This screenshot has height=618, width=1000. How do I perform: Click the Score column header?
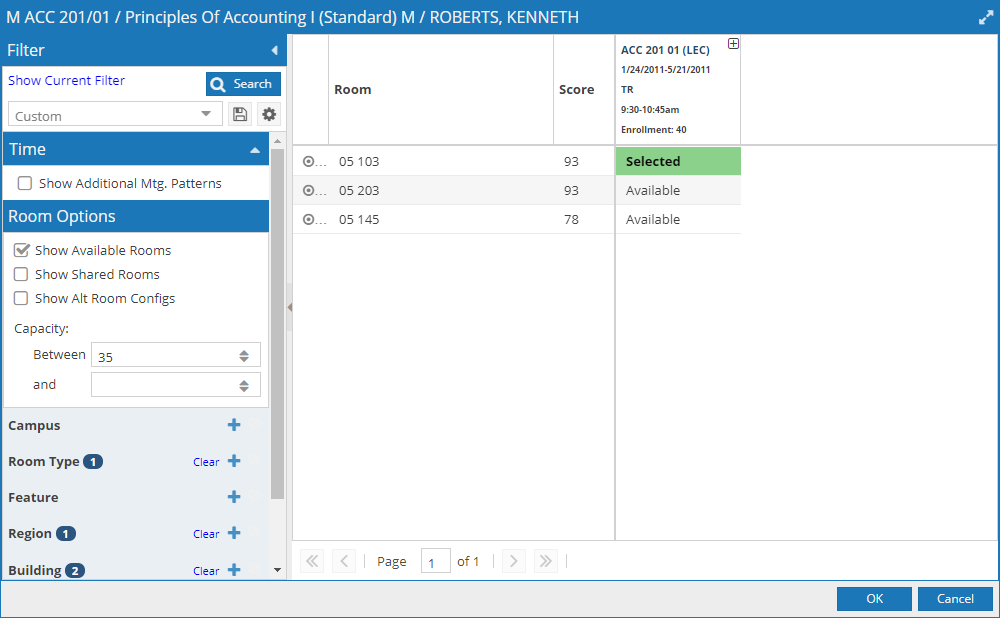coord(584,90)
